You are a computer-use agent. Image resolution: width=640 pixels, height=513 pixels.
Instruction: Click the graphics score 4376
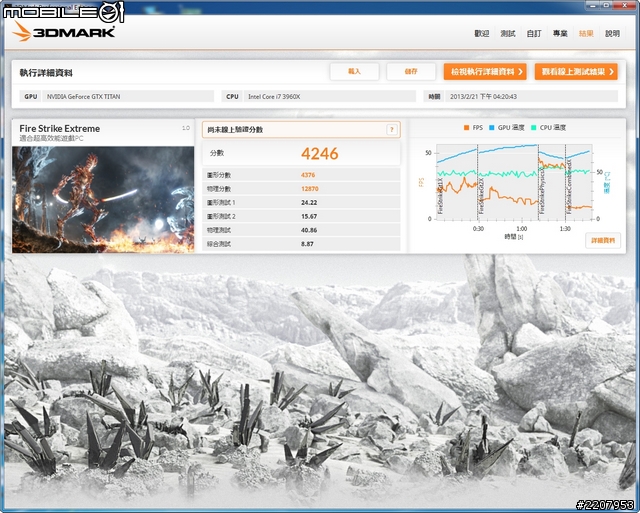[308, 175]
